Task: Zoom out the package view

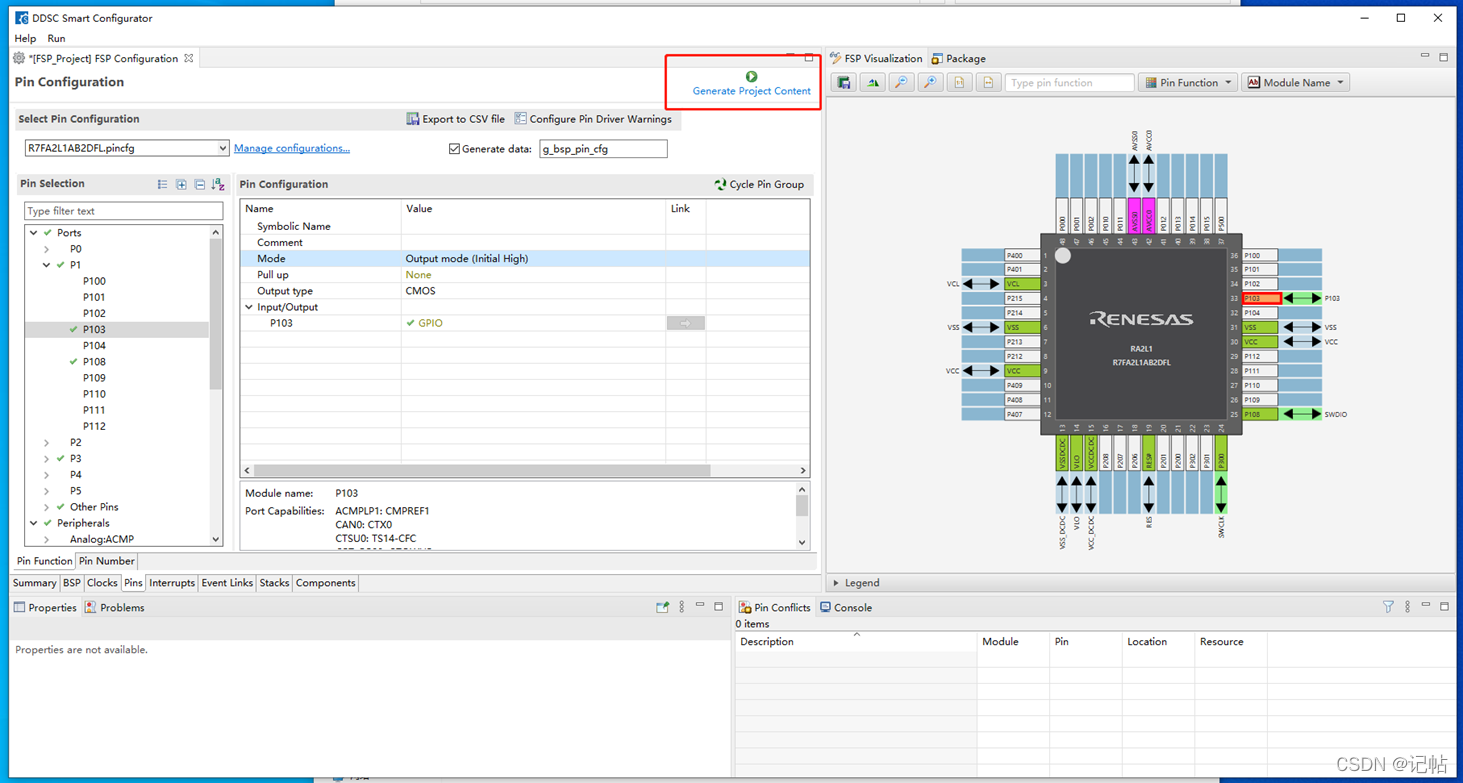Action: [902, 83]
